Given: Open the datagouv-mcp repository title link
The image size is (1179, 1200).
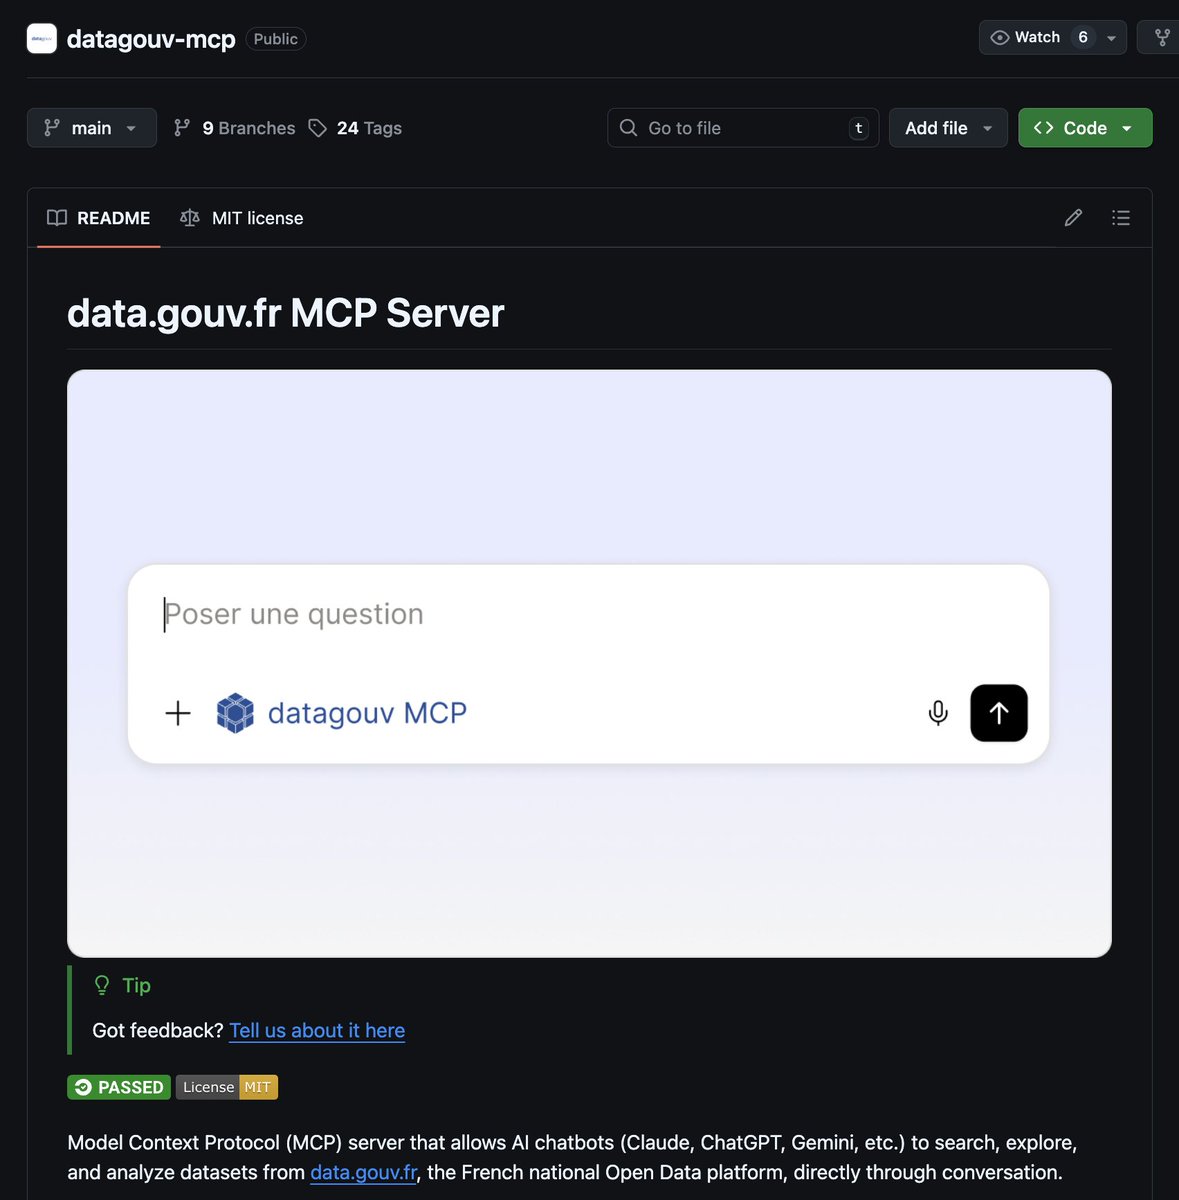Looking at the screenshot, I should pos(151,39).
